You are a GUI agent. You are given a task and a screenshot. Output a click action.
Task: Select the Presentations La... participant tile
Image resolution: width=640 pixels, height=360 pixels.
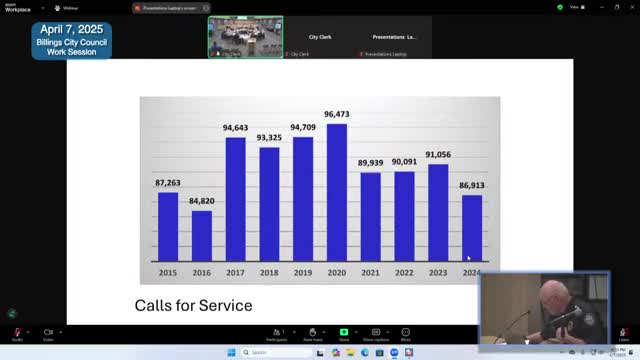point(394,37)
